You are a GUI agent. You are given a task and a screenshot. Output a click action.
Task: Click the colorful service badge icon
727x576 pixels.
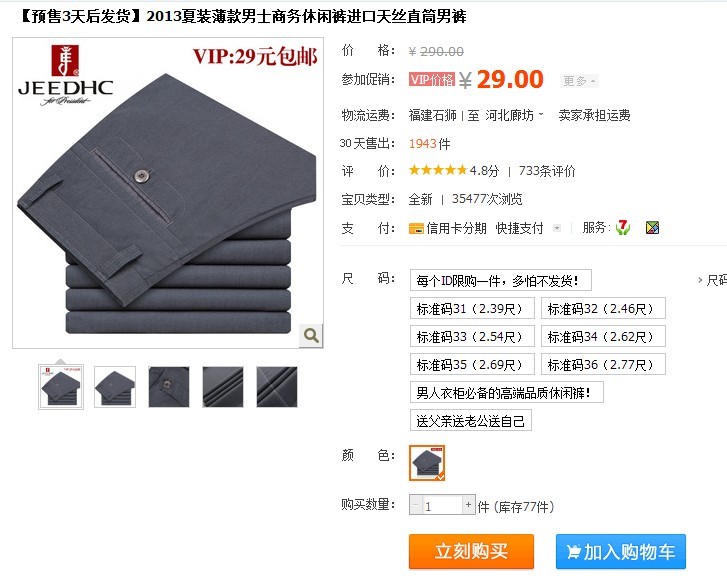[x=652, y=227]
